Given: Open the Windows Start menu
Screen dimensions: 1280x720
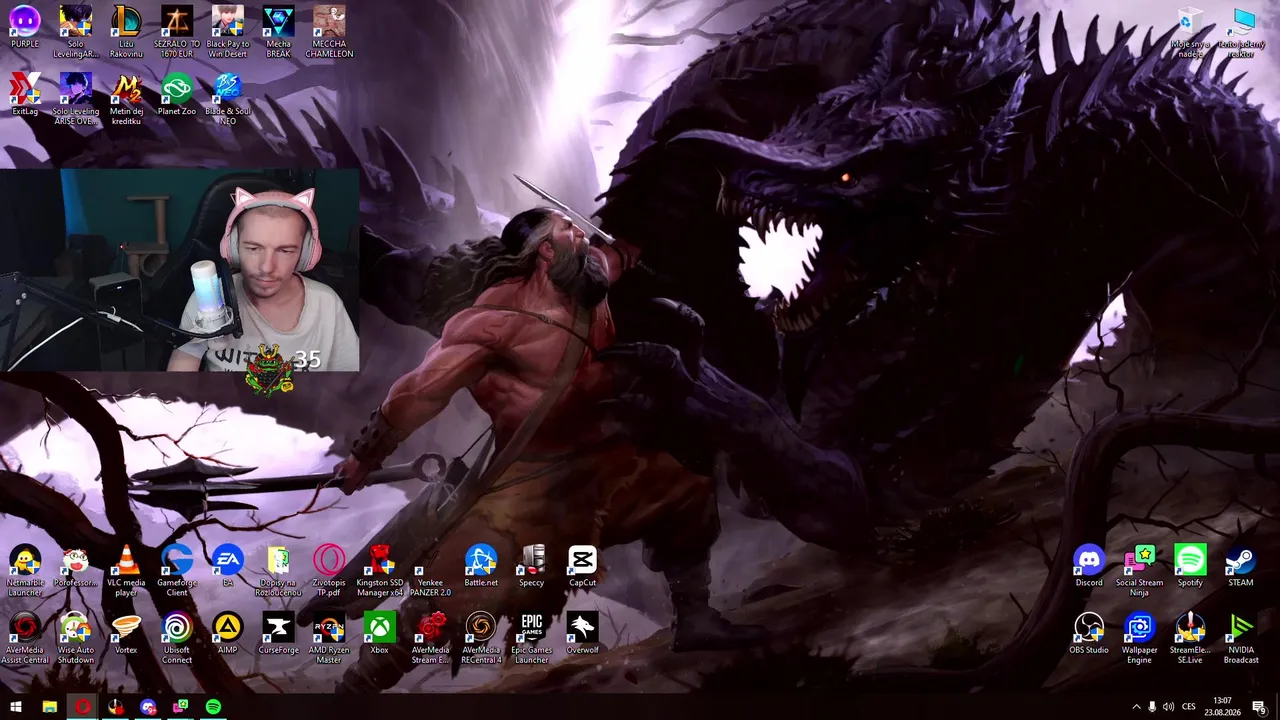Looking at the screenshot, I should 16,707.
